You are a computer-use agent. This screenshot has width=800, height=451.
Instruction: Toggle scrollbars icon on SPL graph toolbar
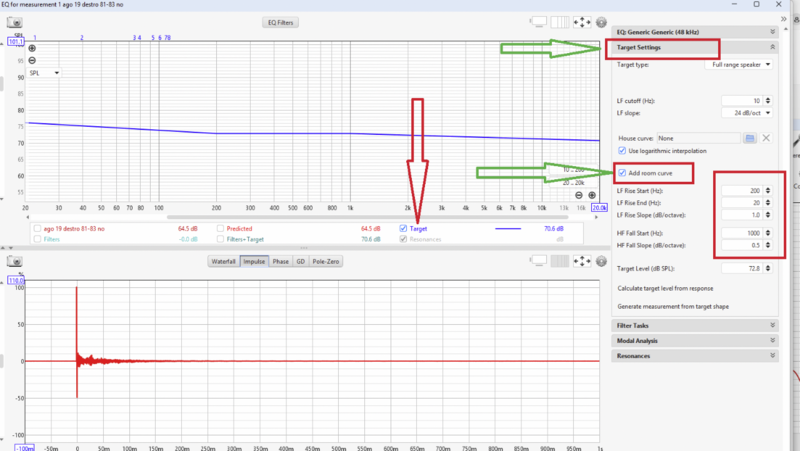539,22
